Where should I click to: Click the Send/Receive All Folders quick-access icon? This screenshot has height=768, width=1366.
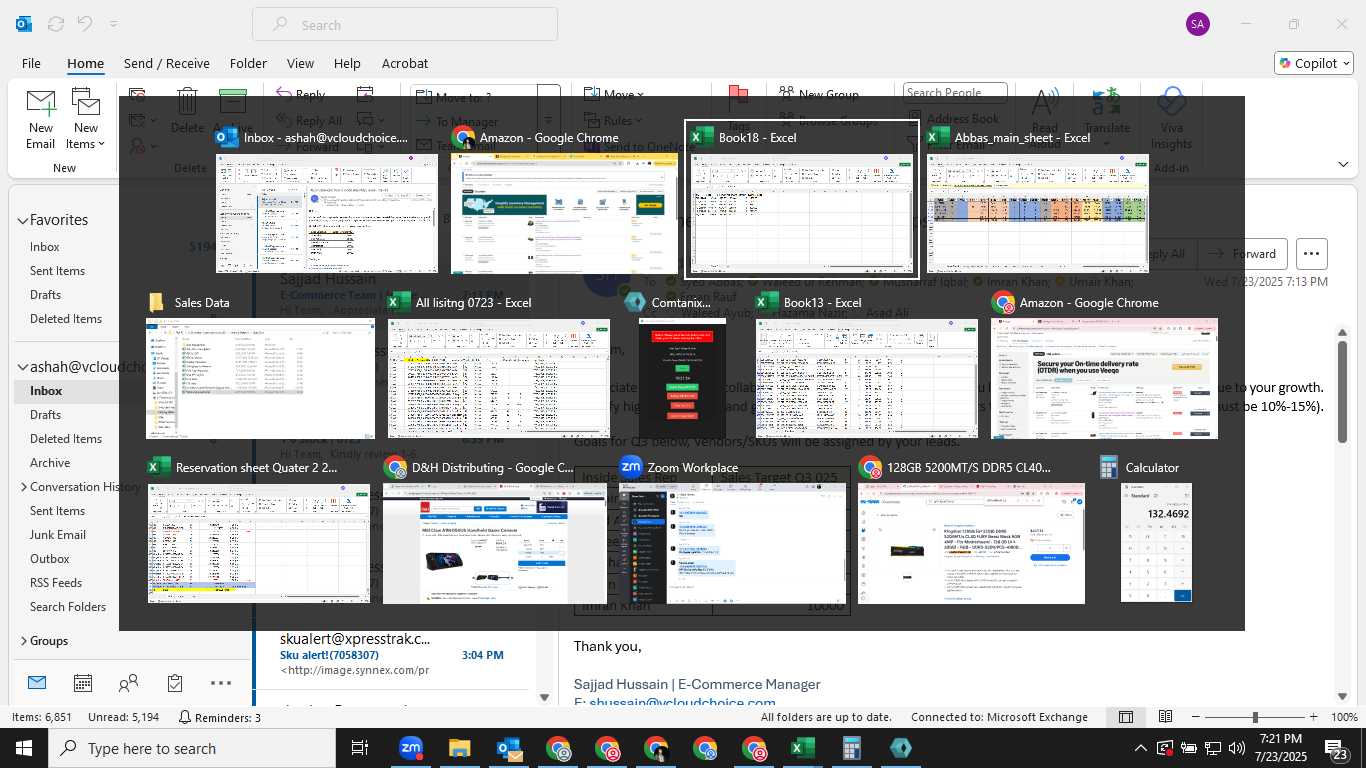56,24
